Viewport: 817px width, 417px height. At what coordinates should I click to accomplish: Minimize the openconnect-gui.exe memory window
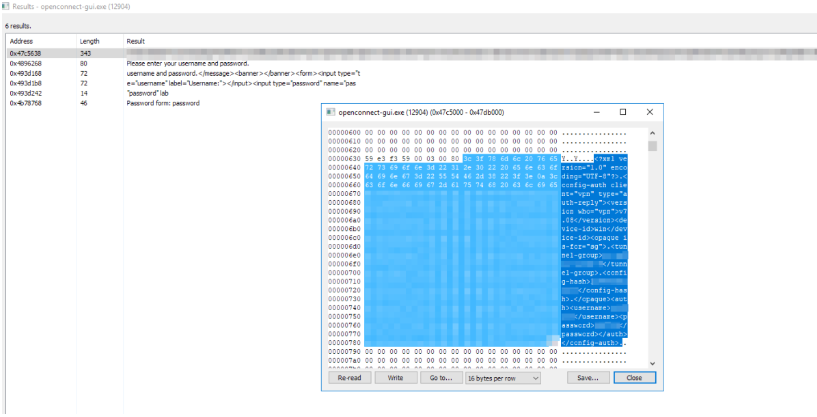(x=596, y=113)
